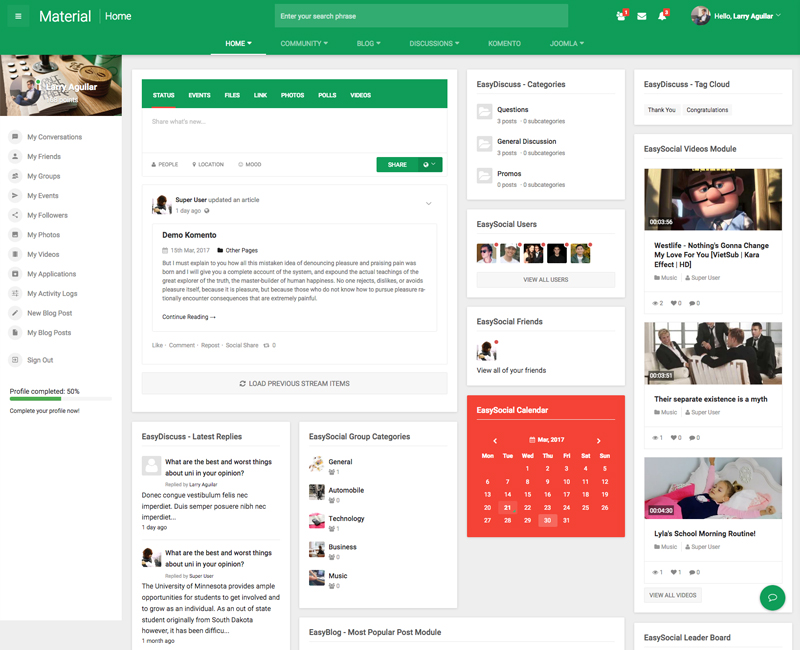Screen dimensions: 800x650
Task: Go to next month in calendar
Action: [x=598, y=440]
